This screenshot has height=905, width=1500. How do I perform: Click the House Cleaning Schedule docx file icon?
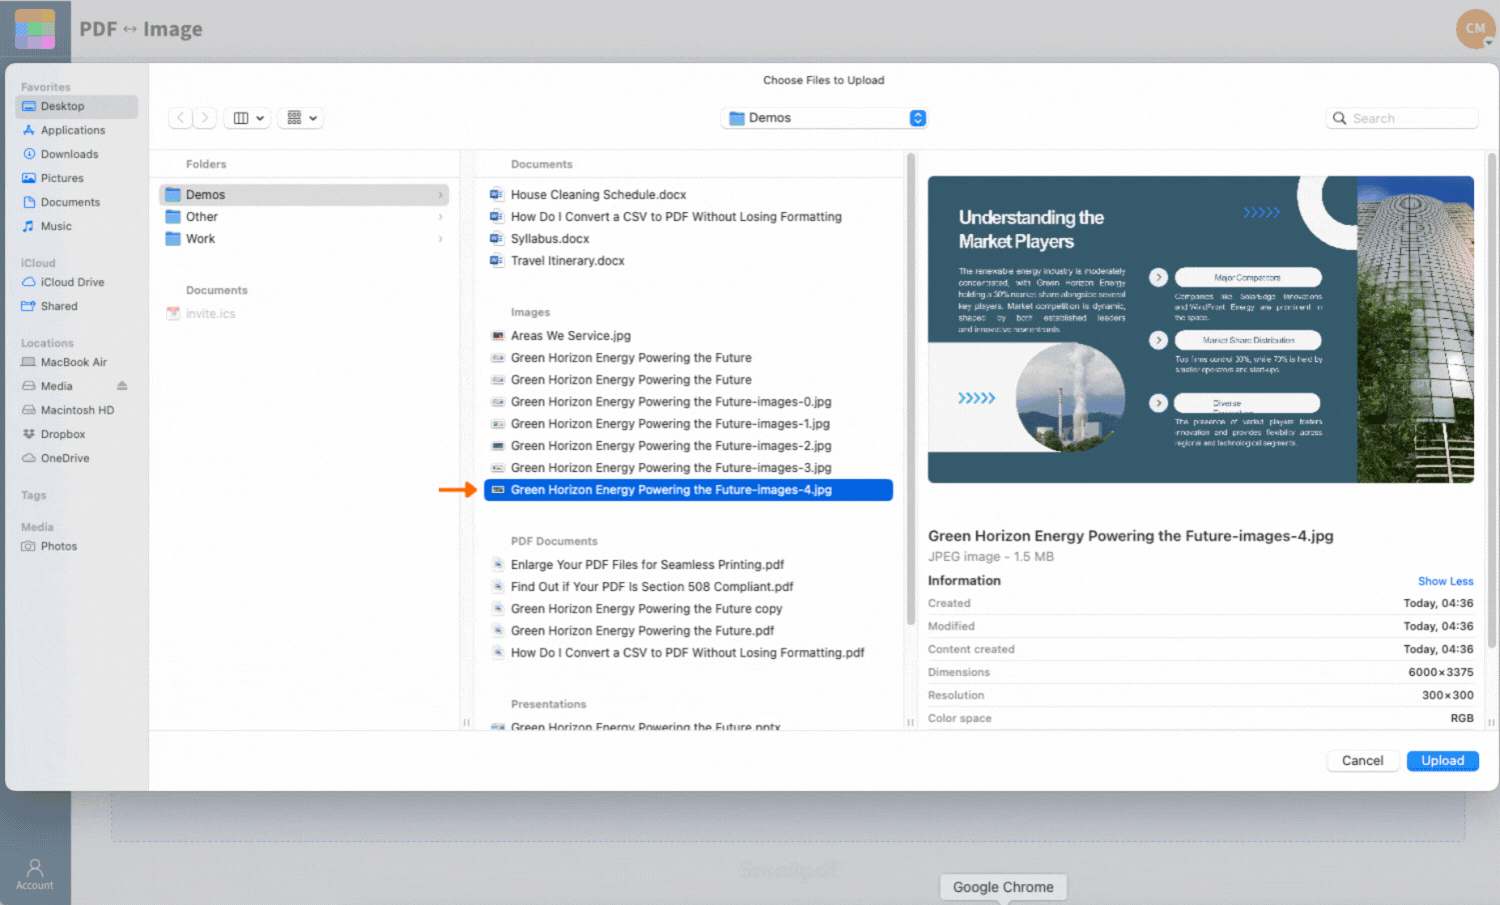point(497,195)
